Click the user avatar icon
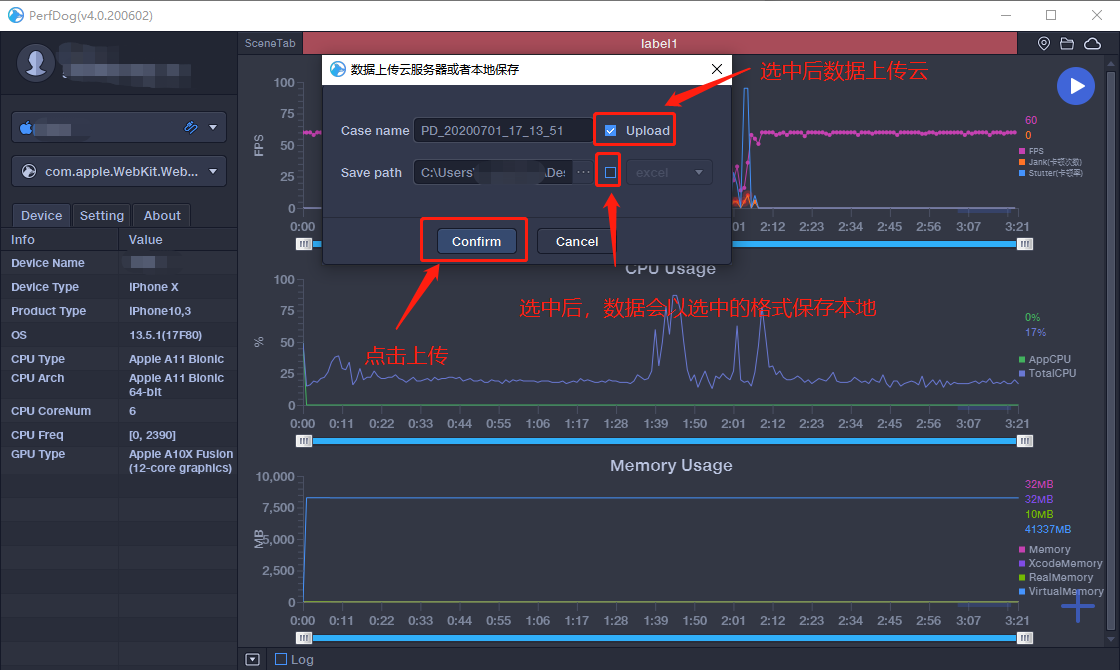 pyautogui.click(x=36, y=62)
